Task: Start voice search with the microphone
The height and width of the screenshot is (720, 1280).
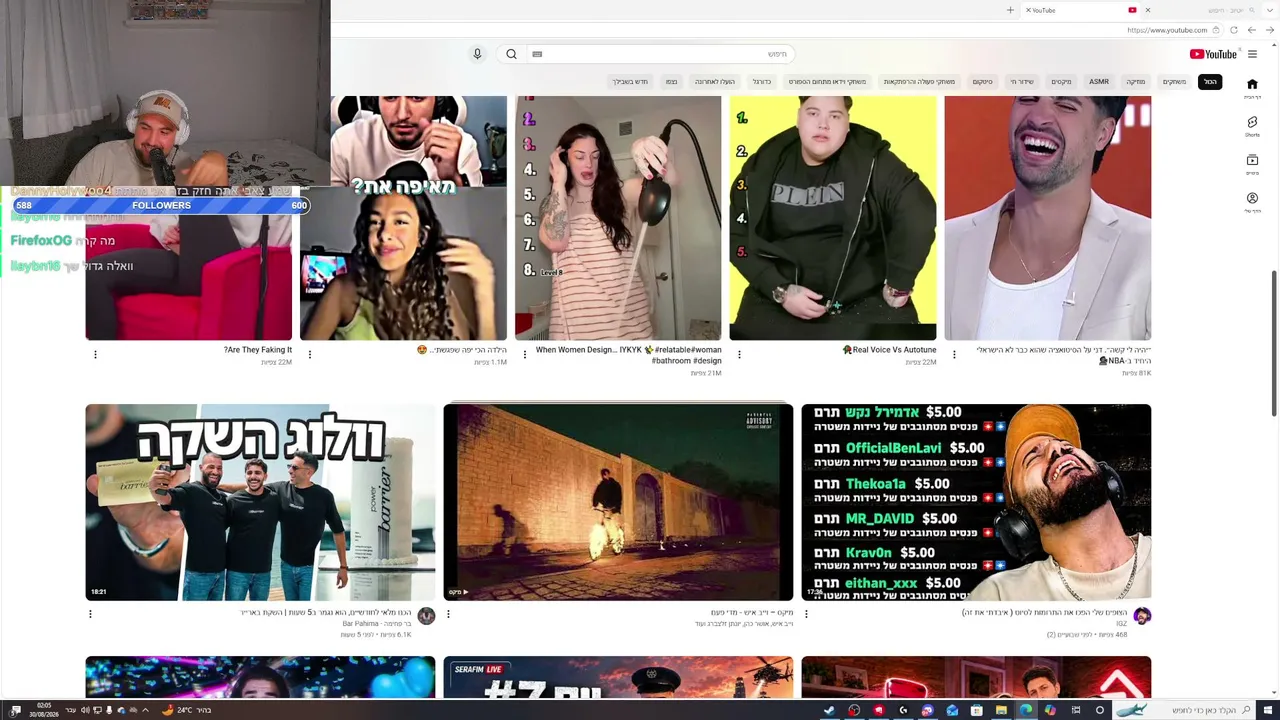Action: 477,54
